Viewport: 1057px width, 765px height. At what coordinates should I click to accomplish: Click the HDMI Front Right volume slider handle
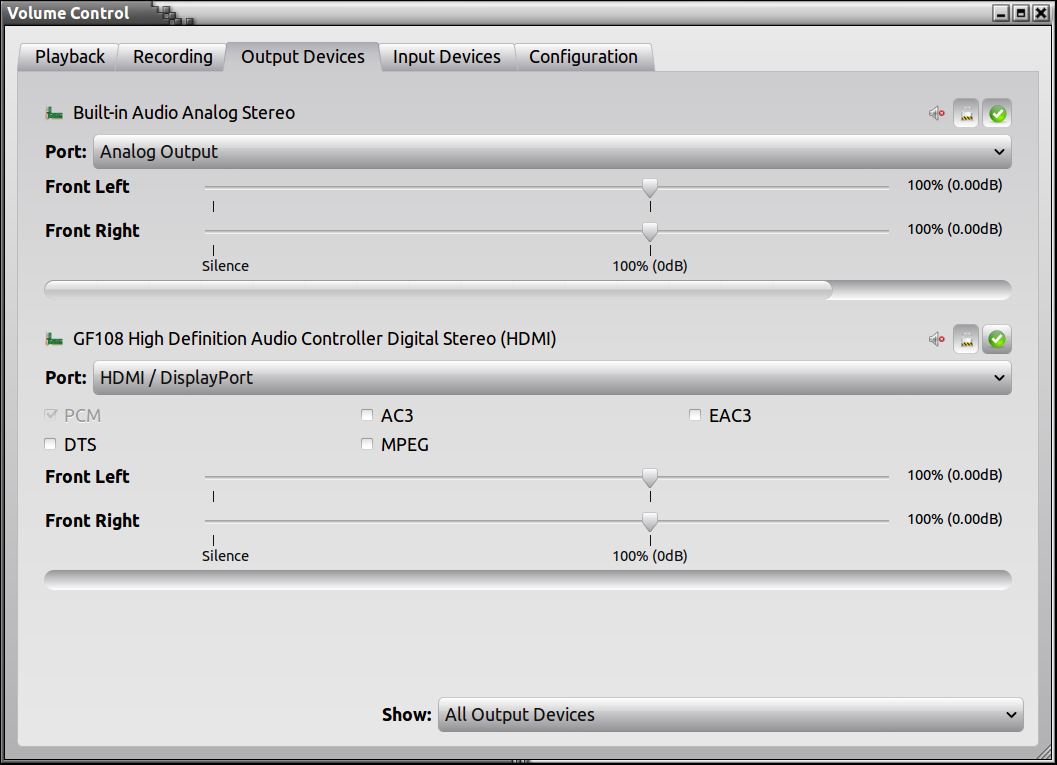click(650, 521)
